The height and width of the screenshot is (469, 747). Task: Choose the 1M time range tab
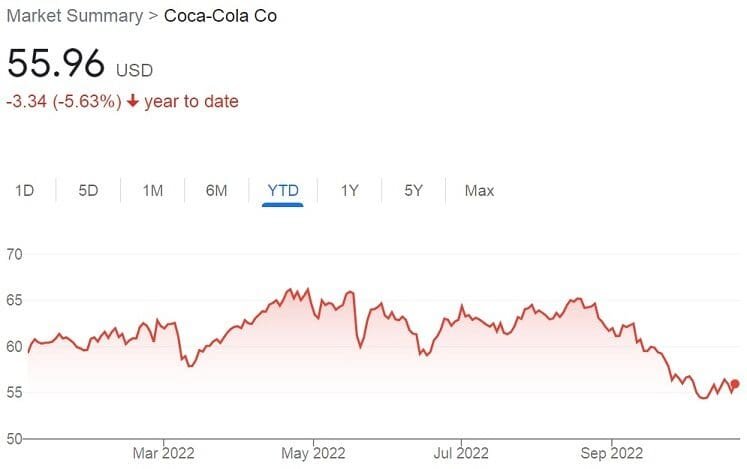pyautogui.click(x=152, y=190)
